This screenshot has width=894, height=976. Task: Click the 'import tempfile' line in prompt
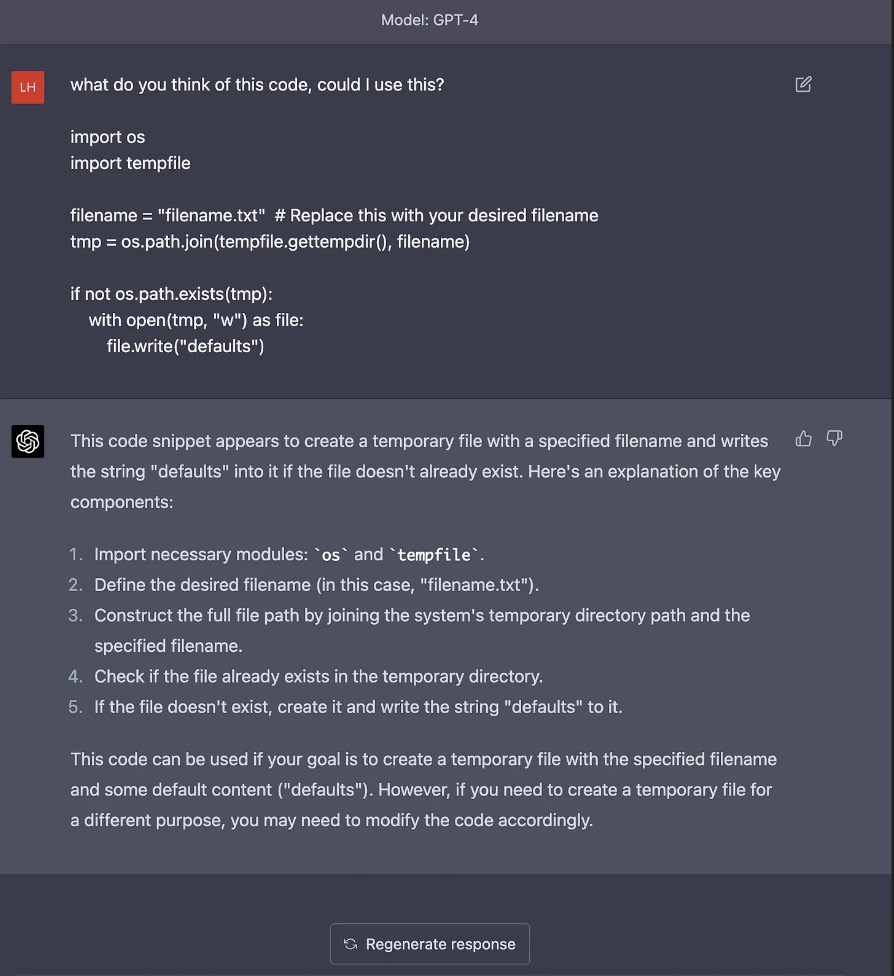[x=130, y=163]
